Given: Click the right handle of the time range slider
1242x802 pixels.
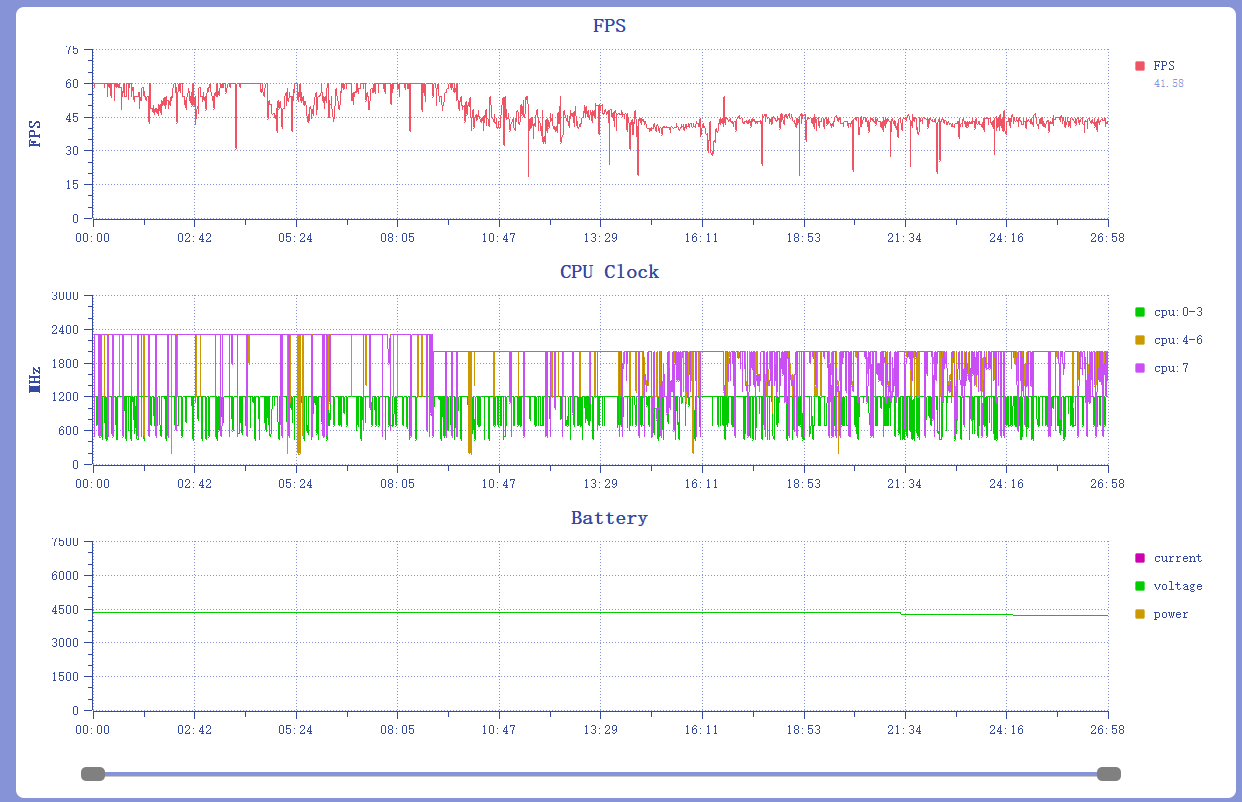Looking at the screenshot, I should click(x=1108, y=774).
